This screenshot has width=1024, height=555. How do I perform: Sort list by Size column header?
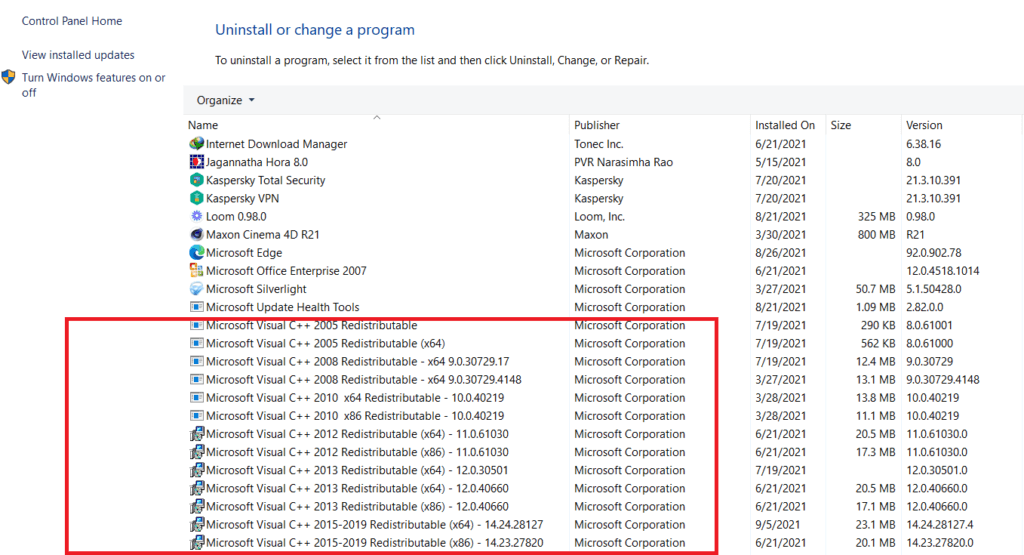840,125
